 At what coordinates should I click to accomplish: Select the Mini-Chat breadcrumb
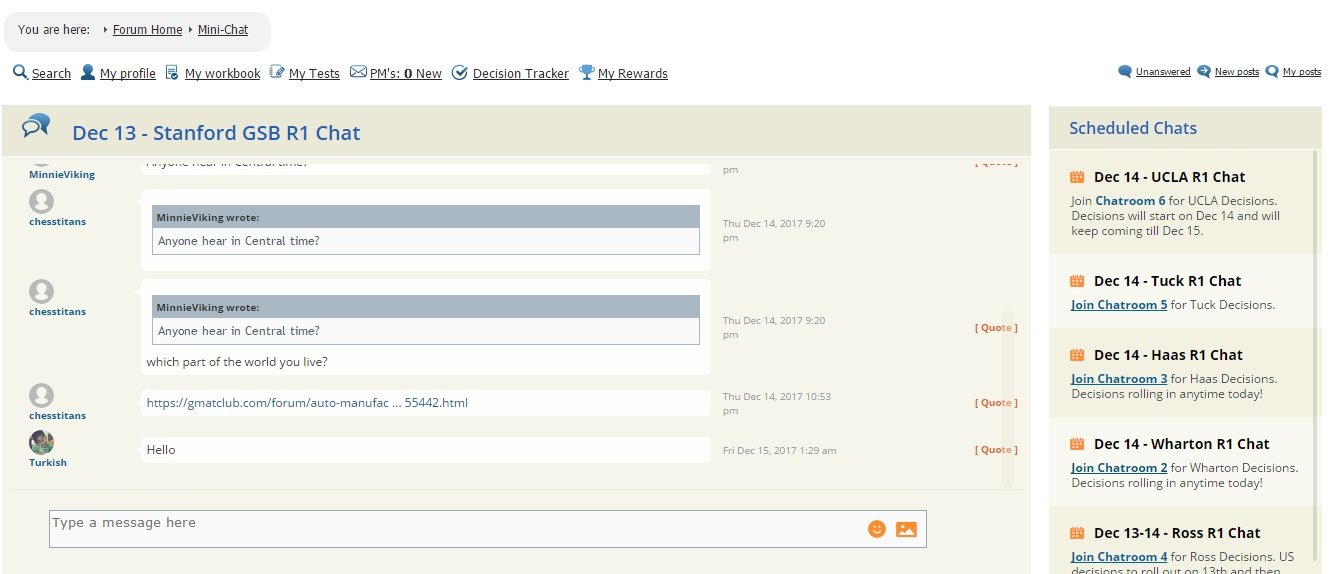223,30
